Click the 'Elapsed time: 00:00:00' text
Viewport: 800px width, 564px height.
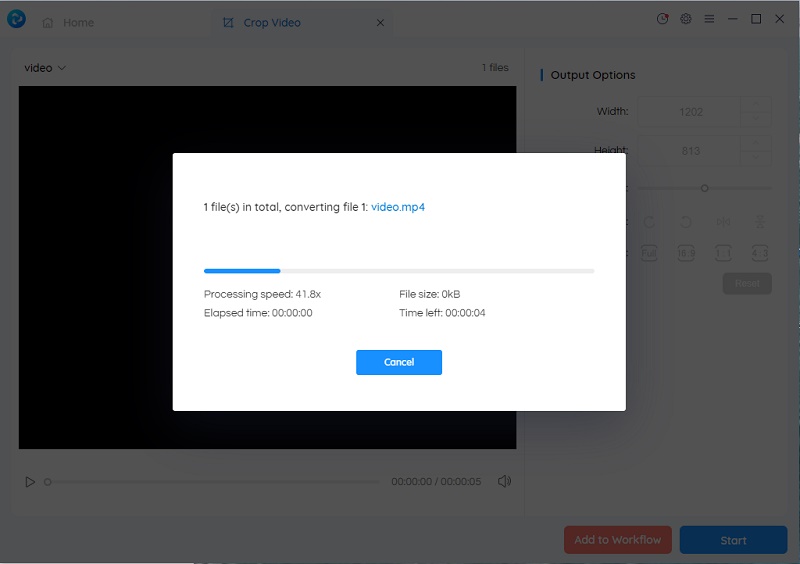click(x=258, y=313)
